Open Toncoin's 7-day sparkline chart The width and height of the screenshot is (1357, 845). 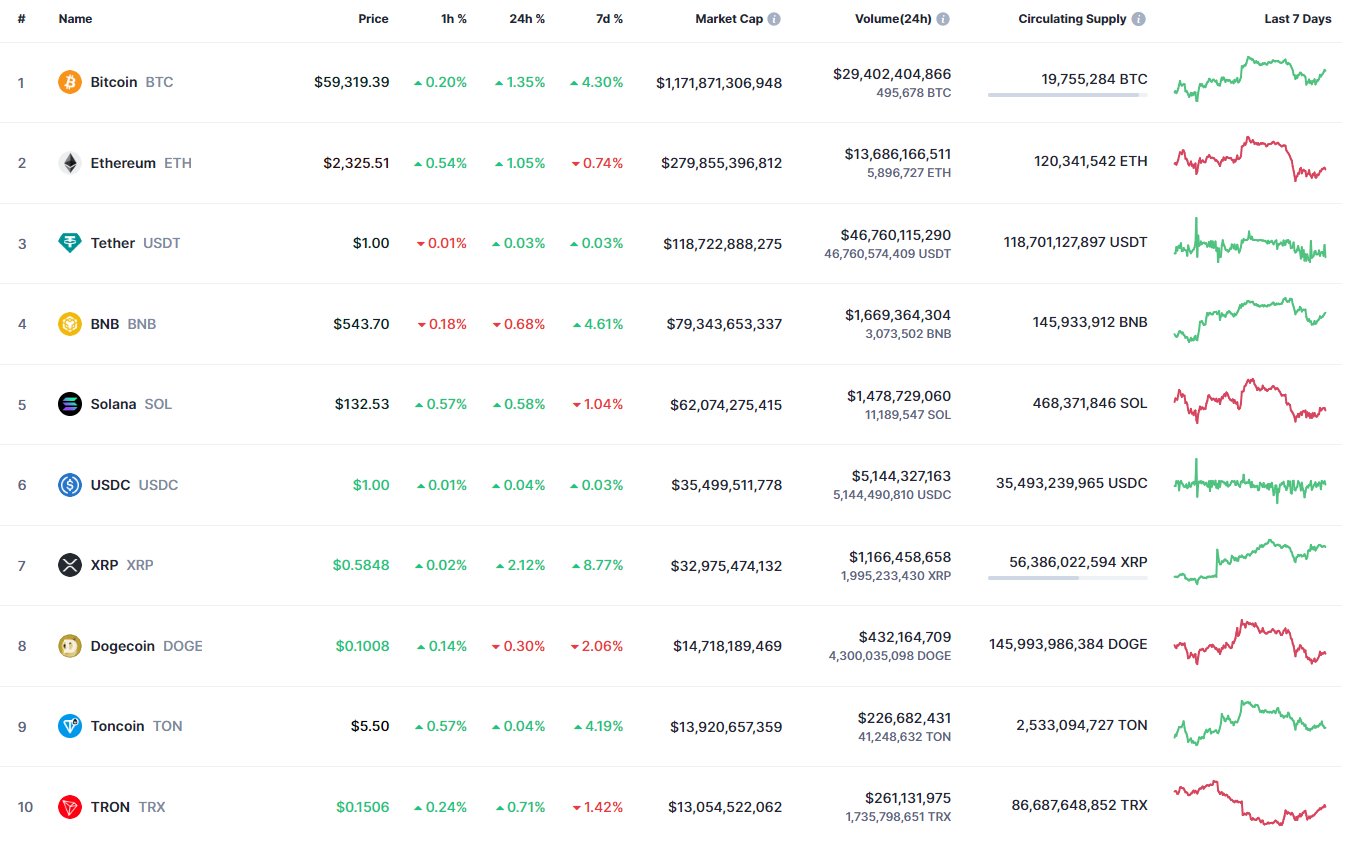coord(1250,723)
